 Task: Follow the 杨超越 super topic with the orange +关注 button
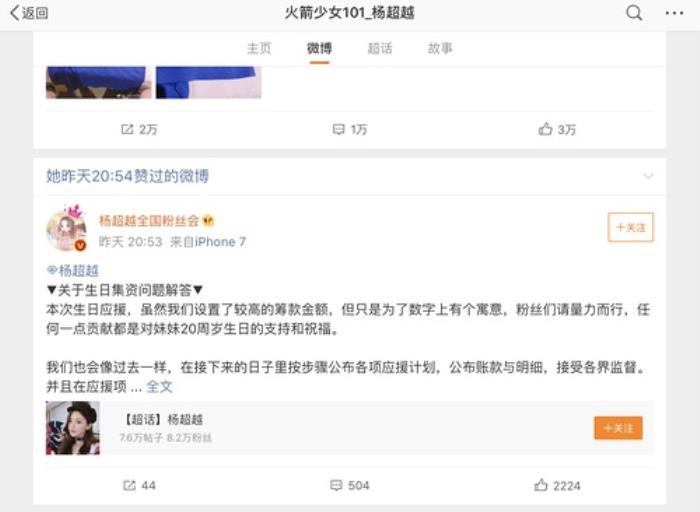[618, 428]
